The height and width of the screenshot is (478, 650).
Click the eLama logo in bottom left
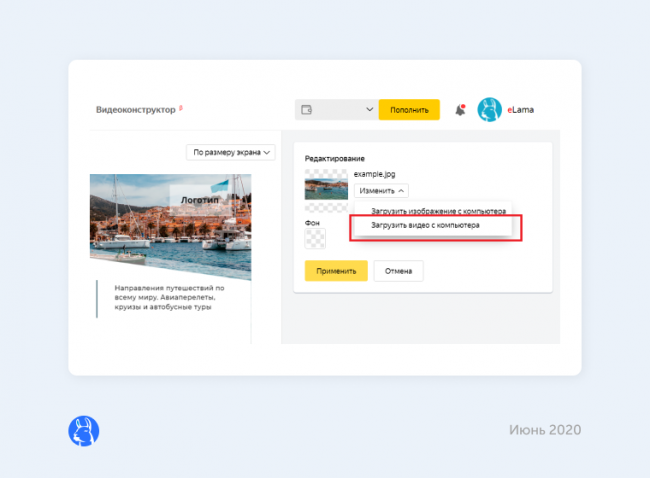tap(84, 431)
